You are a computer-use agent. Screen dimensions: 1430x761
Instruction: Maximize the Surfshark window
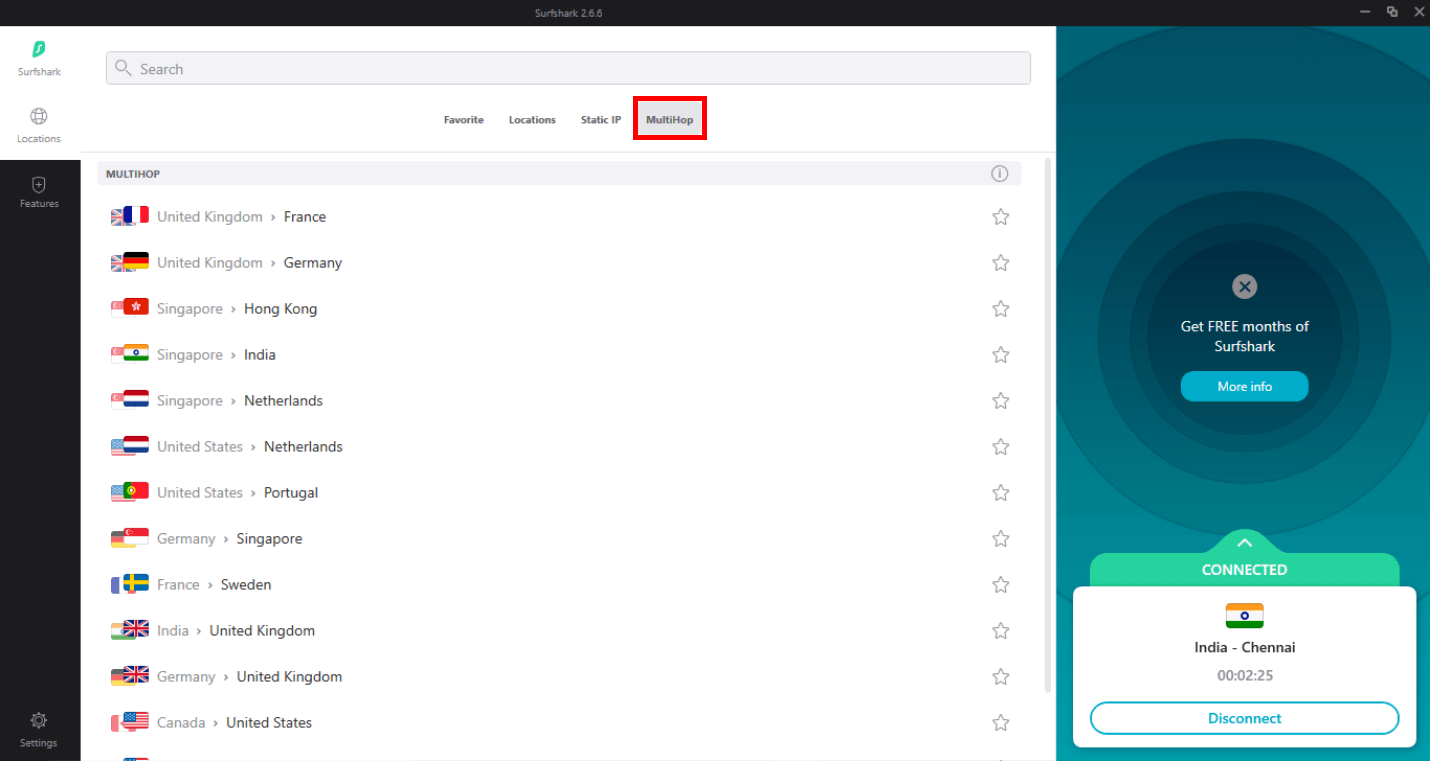pyautogui.click(x=1392, y=12)
